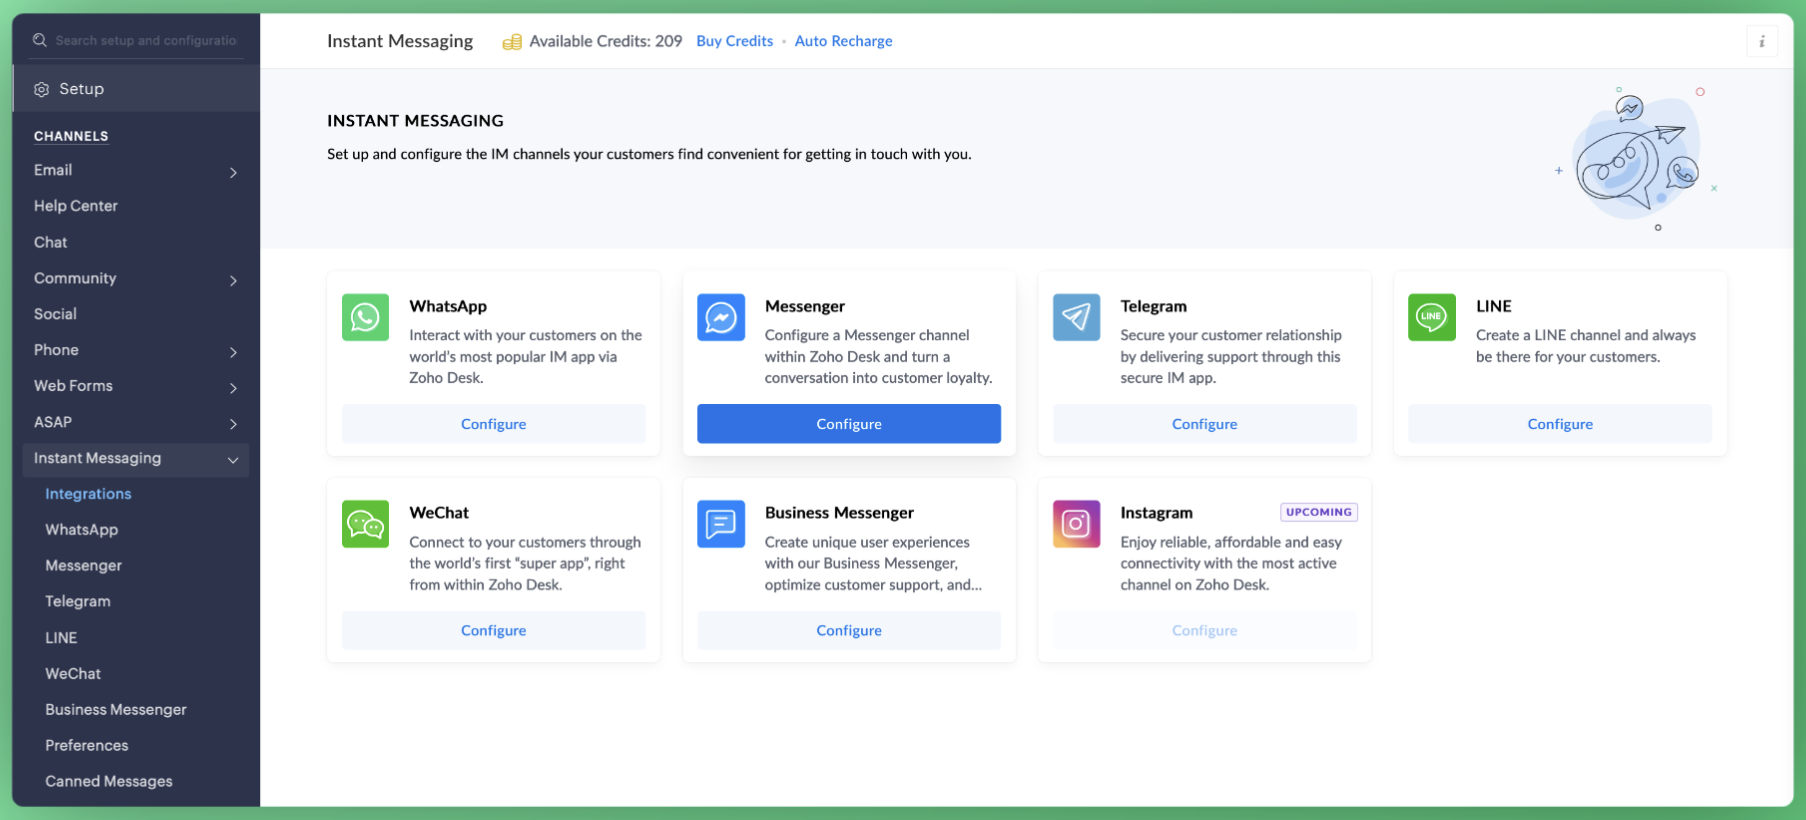The image size is (1806, 820).
Task: Select Messenger in sidebar submenu
Action: pyautogui.click(x=84, y=566)
